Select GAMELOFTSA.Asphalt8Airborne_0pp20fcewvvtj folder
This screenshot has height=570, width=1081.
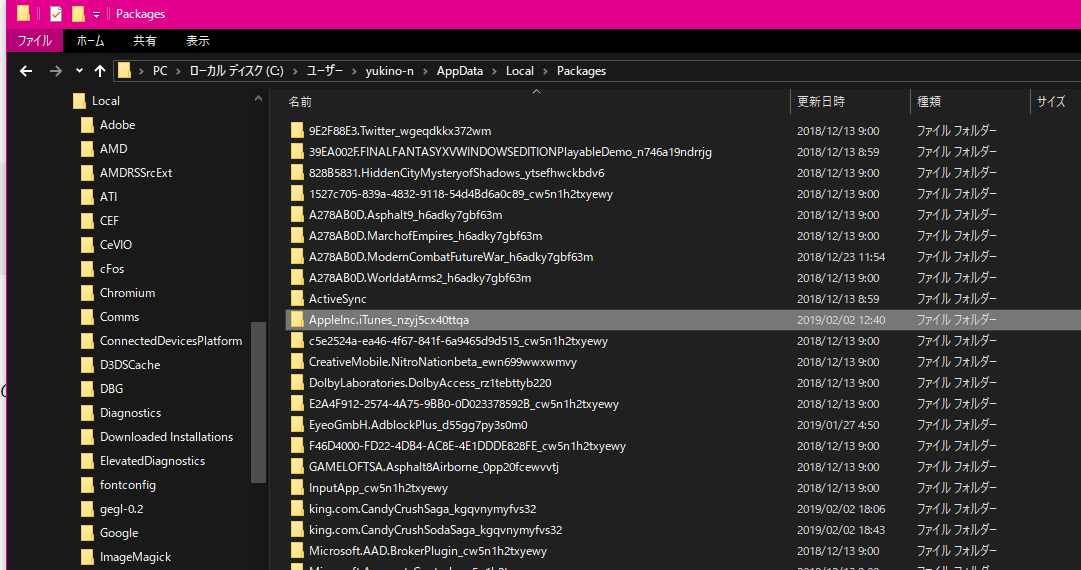pyautogui.click(x=434, y=467)
